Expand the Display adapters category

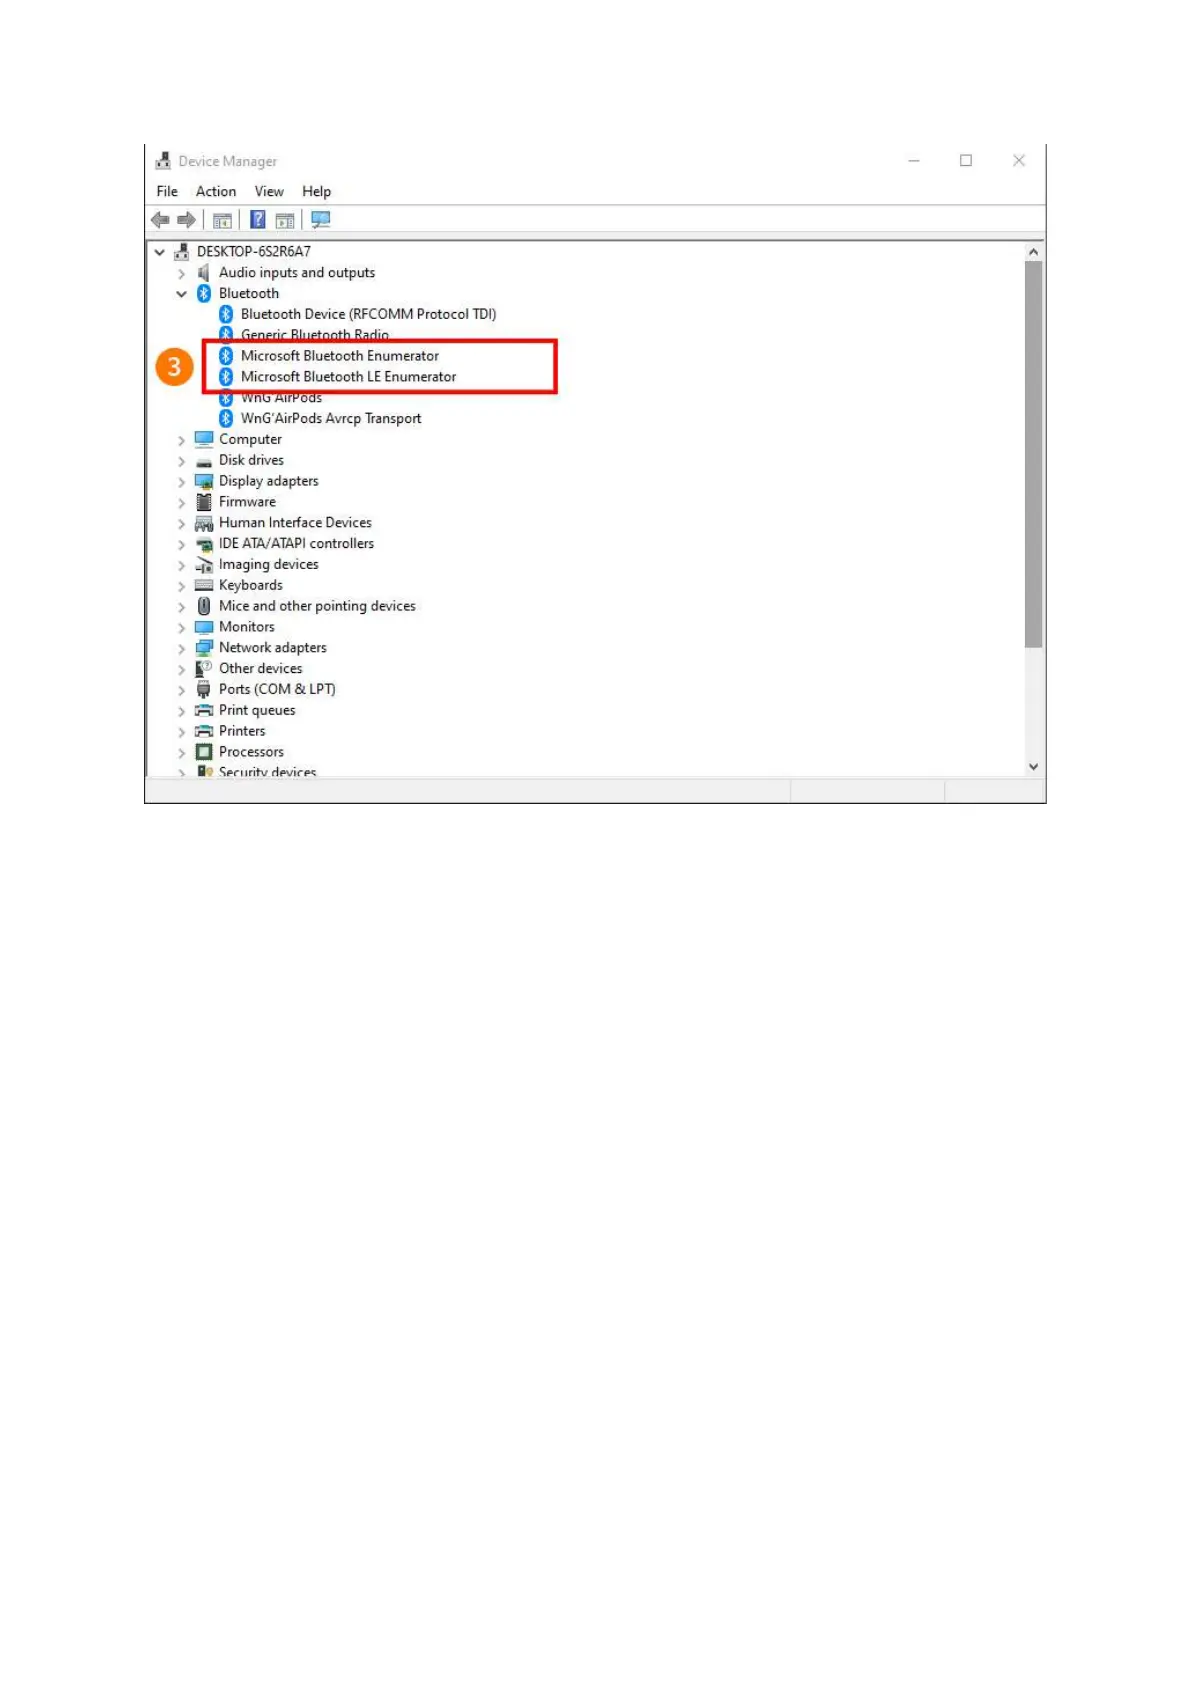click(x=181, y=482)
